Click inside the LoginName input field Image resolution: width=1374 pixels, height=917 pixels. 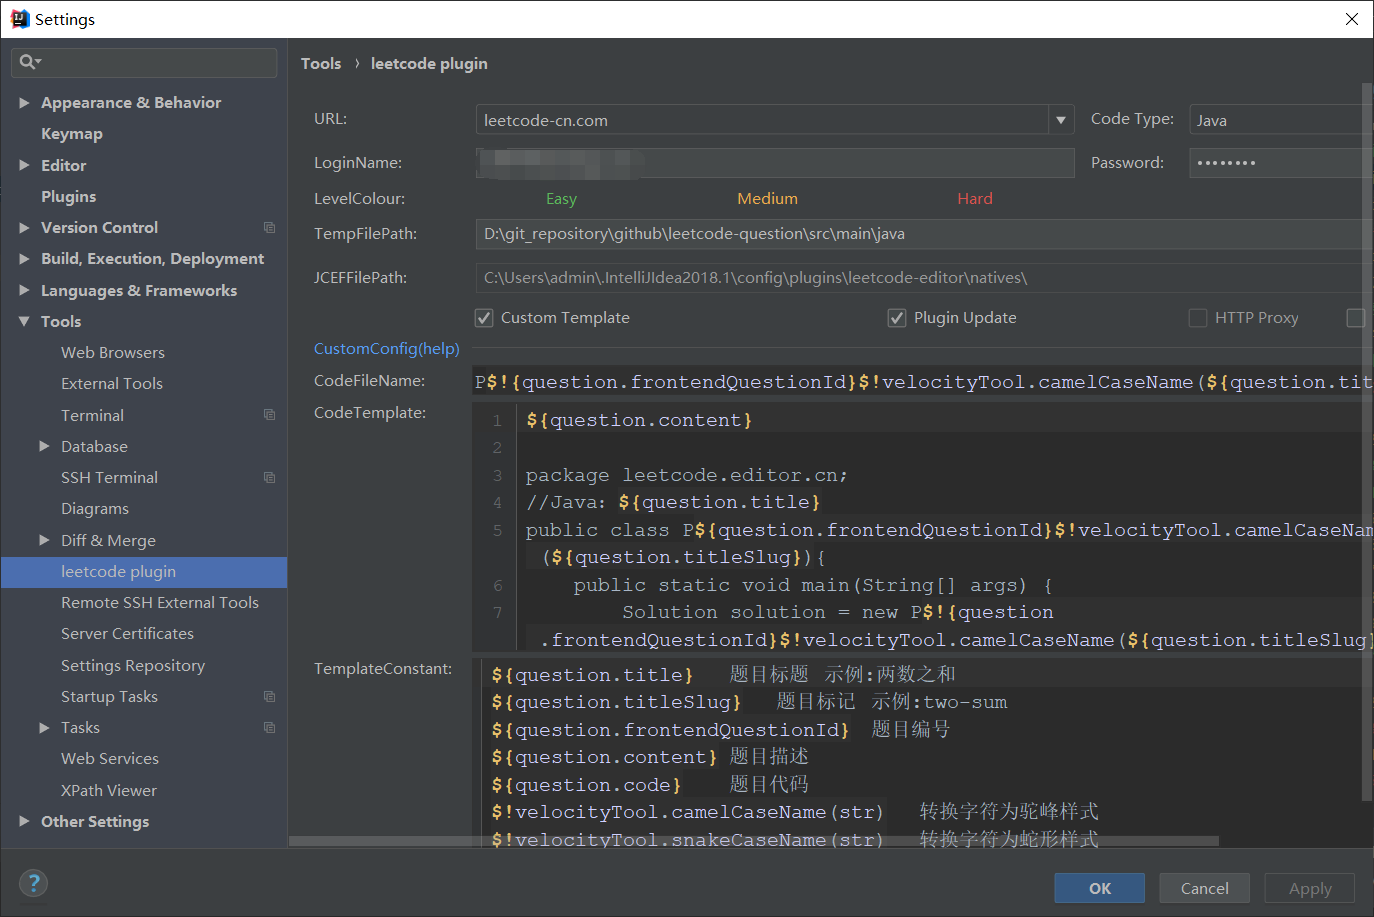(x=775, y=162)
